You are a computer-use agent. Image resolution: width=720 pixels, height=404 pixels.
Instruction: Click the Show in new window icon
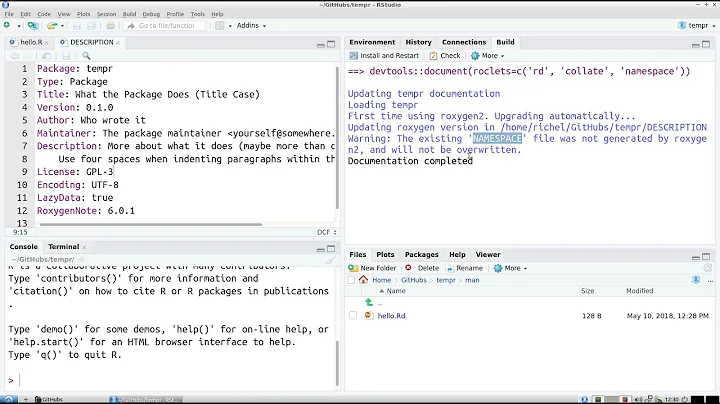46,56
